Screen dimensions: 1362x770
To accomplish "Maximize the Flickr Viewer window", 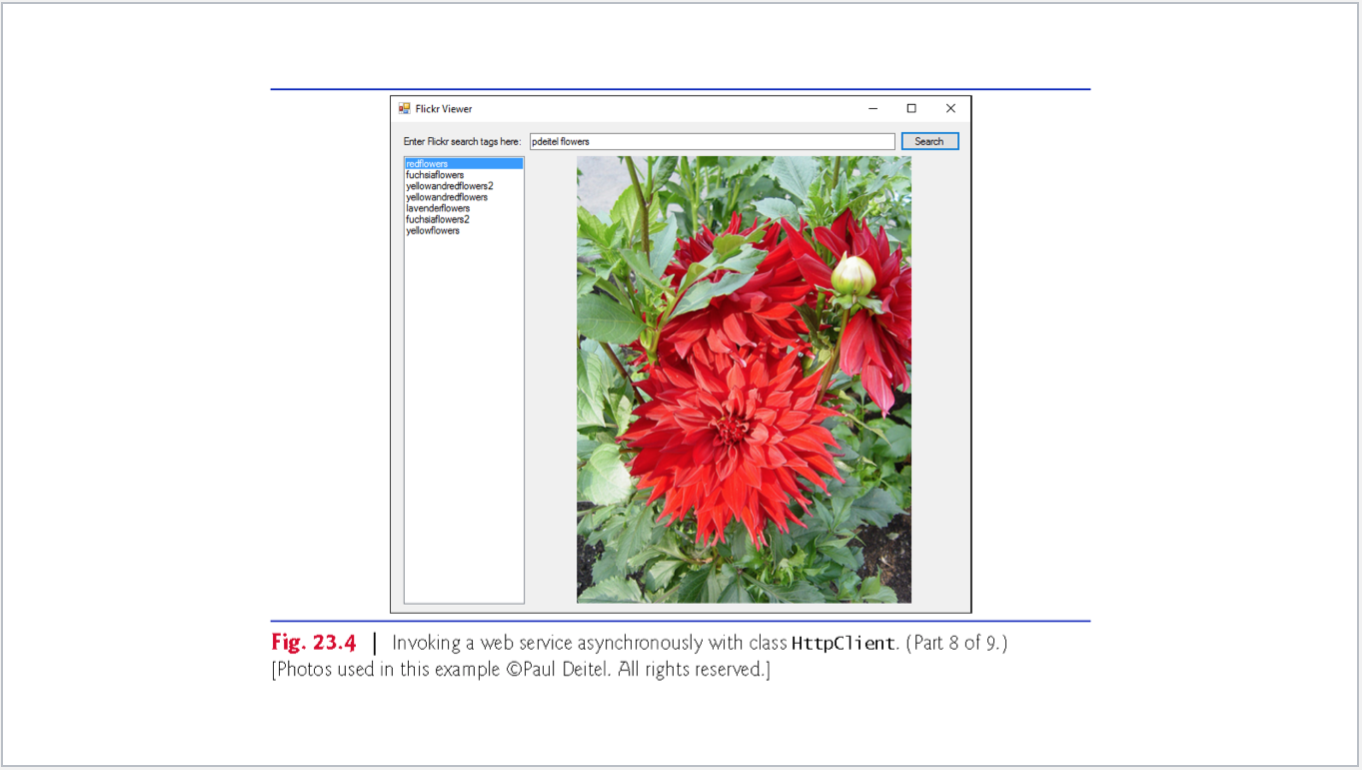I will (911, 107).
